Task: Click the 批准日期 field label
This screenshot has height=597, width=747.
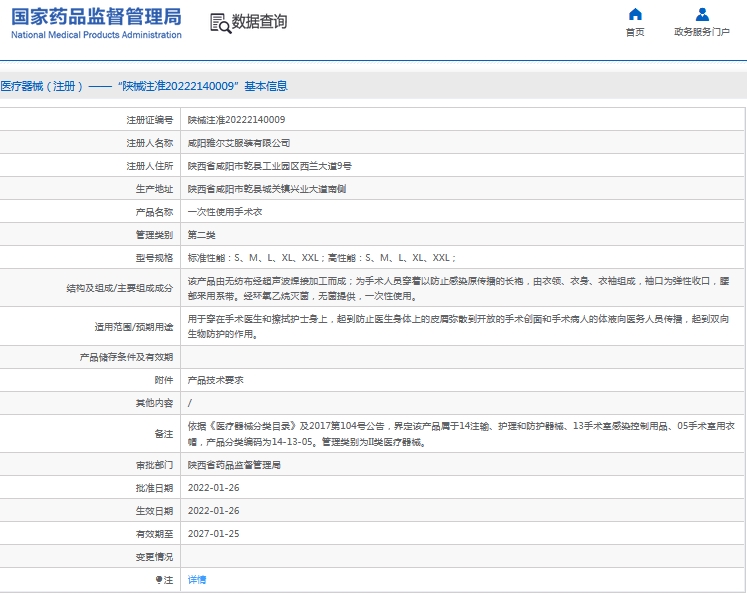Action: pyautogui.click(x=154, y=488)
